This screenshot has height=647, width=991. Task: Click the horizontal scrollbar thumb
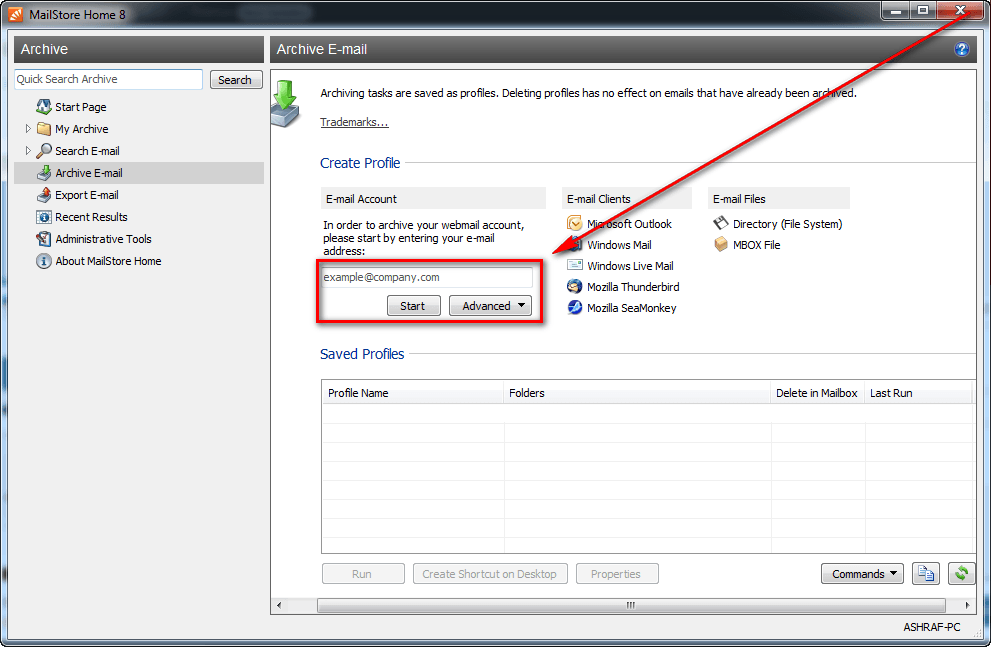point(631,605)
